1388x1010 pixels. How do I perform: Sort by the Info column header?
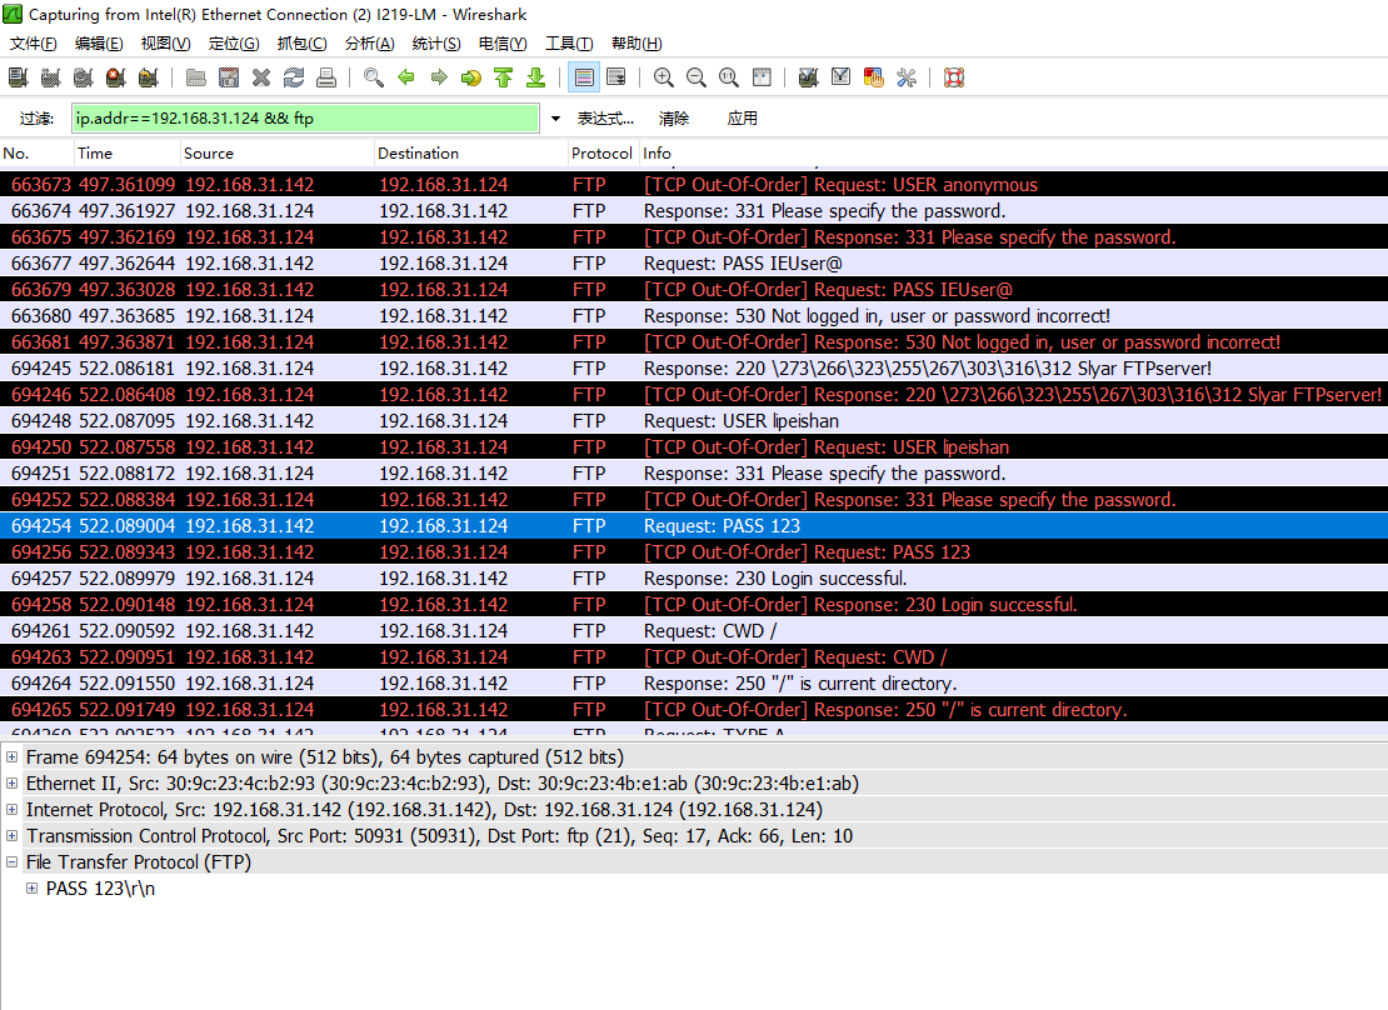[x=1013, y=153]
